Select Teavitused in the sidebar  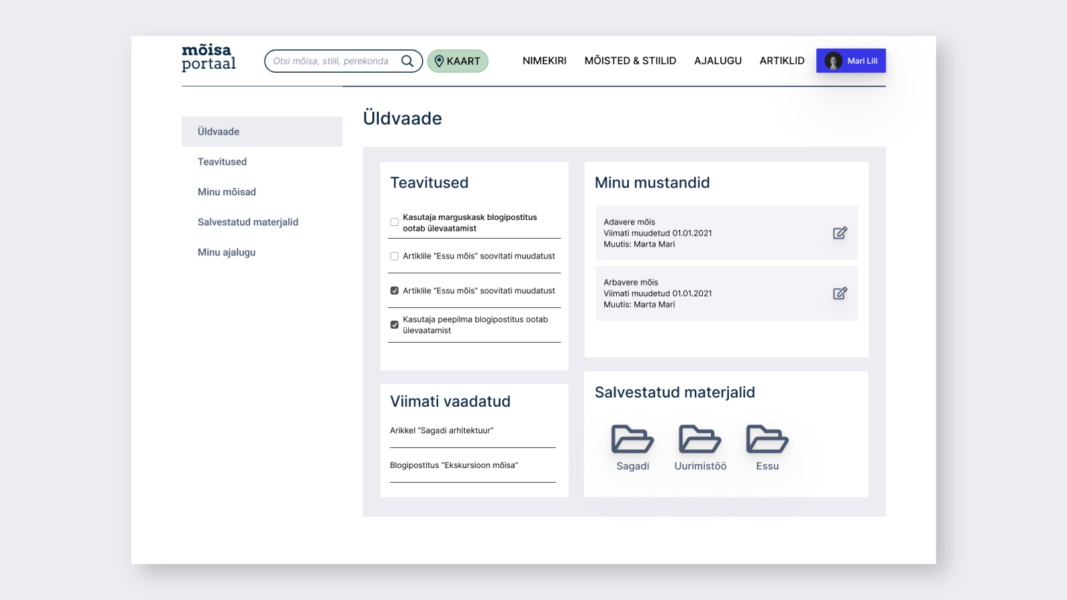[x=222, y=162]
